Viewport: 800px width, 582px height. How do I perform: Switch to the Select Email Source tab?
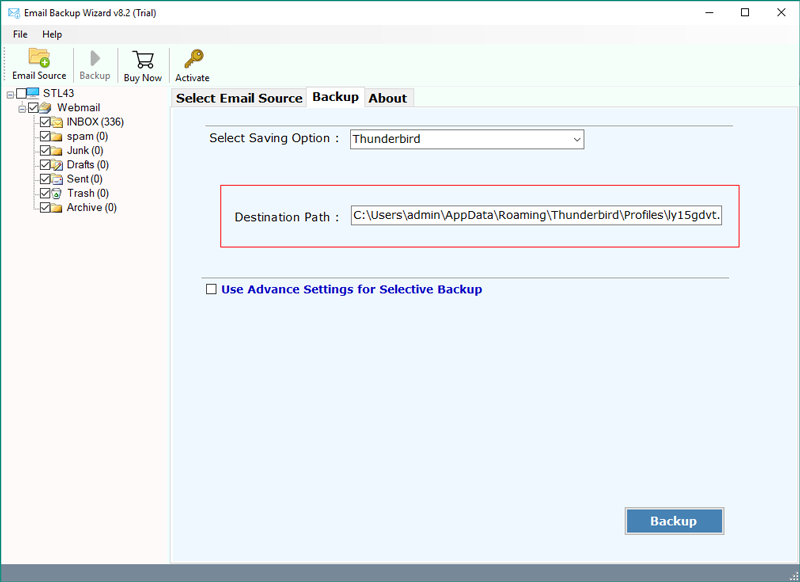coord(239,98)
